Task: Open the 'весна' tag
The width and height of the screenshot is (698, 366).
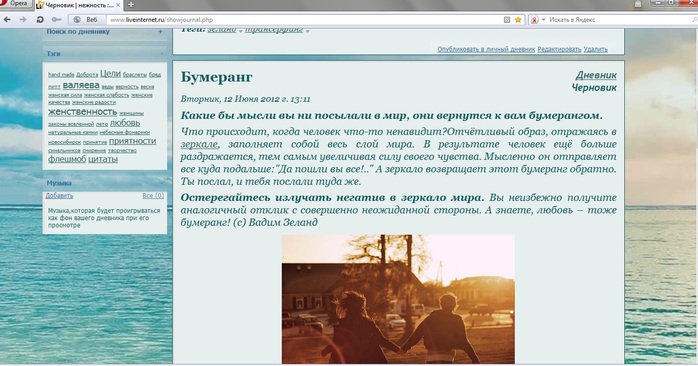Action: tap(147, 87)
